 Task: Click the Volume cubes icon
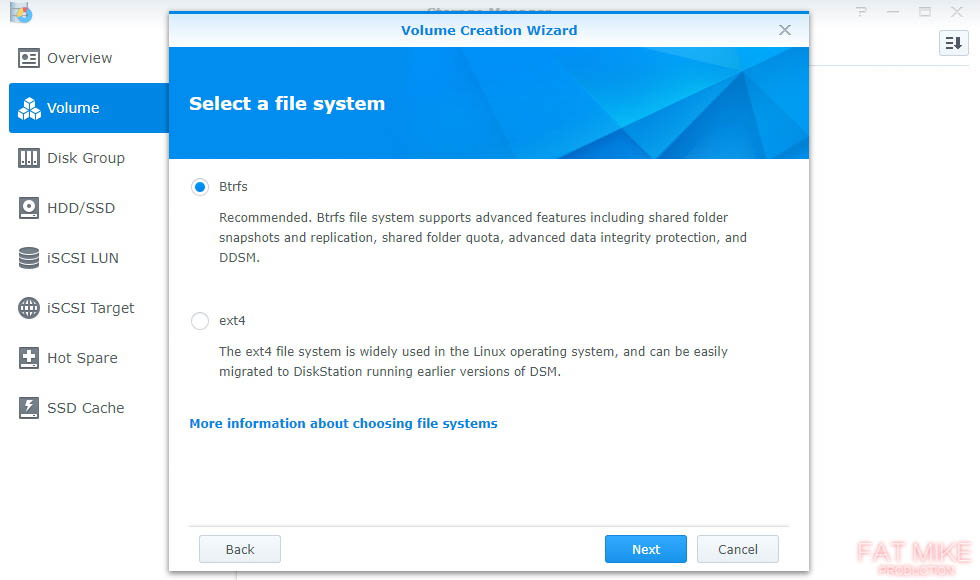pos(29,108)
